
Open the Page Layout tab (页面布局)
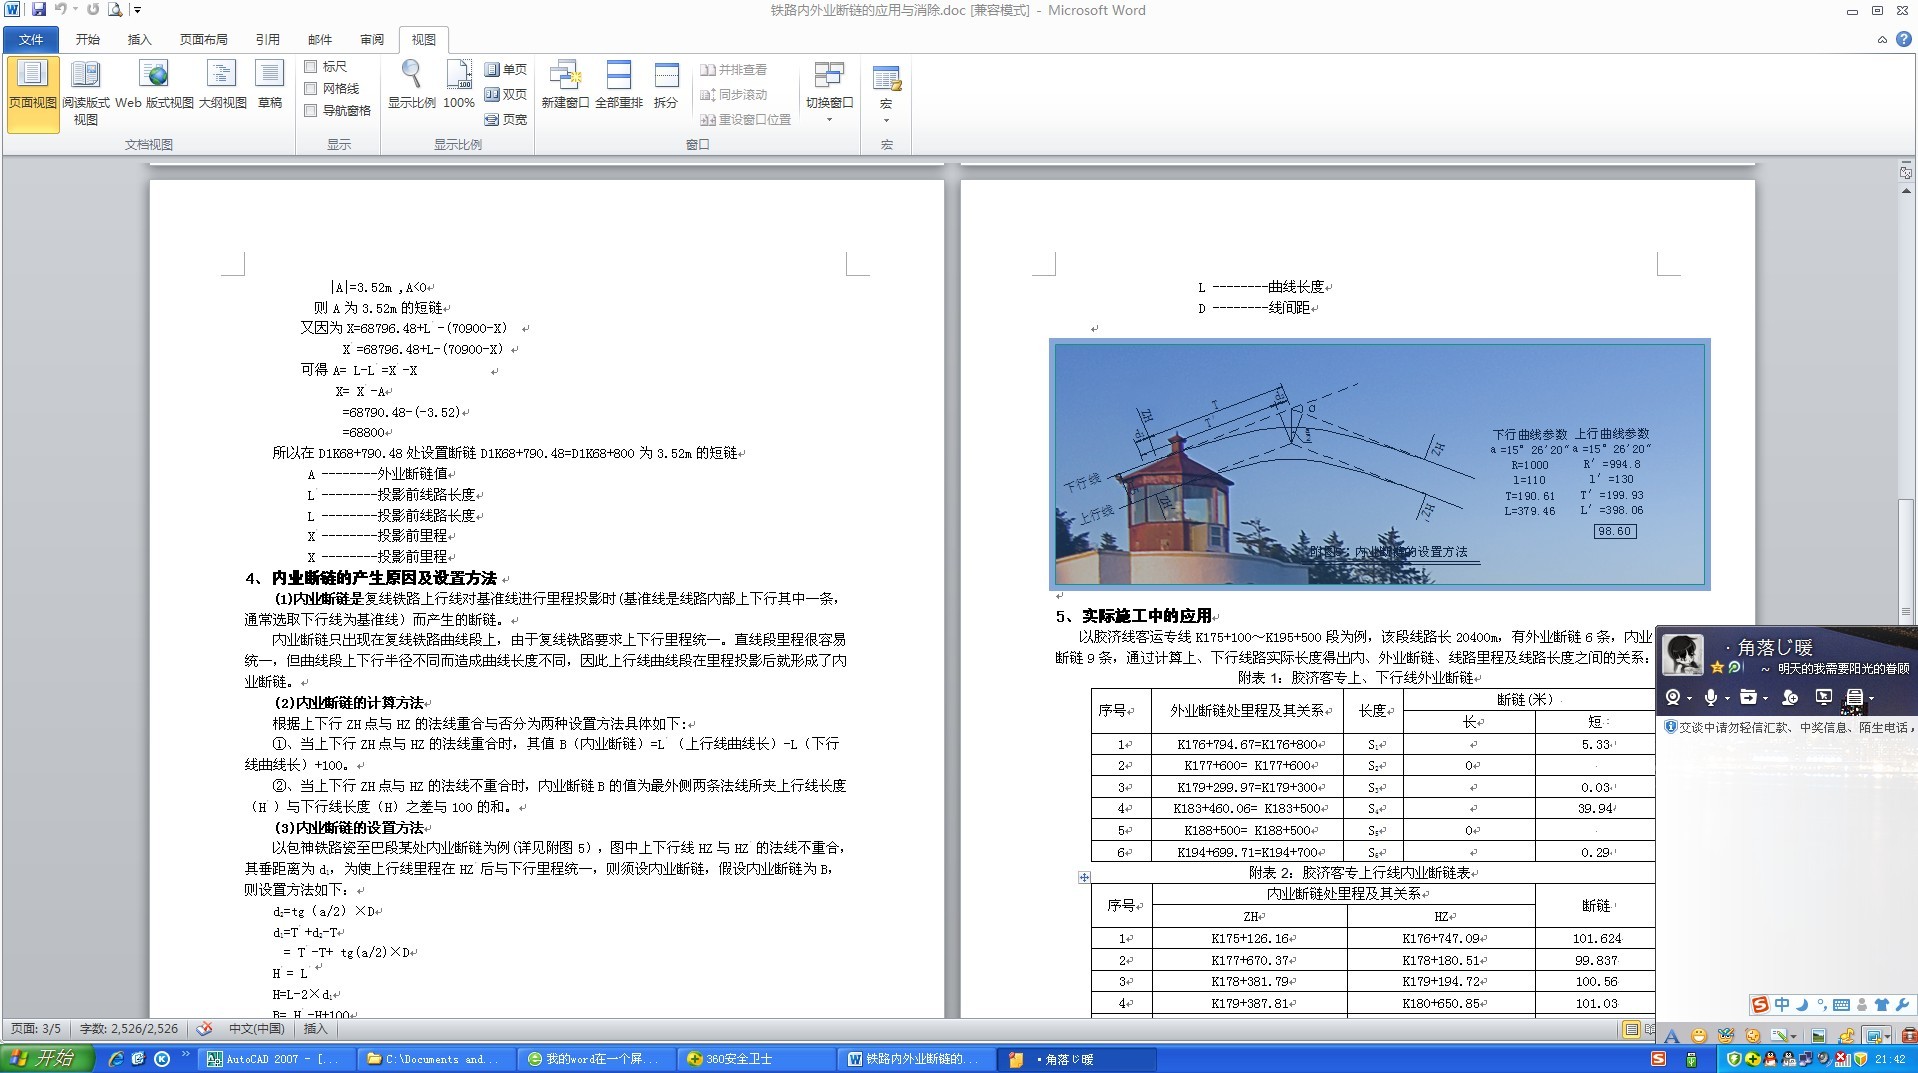pyautogui.click(x=204, y=39)
